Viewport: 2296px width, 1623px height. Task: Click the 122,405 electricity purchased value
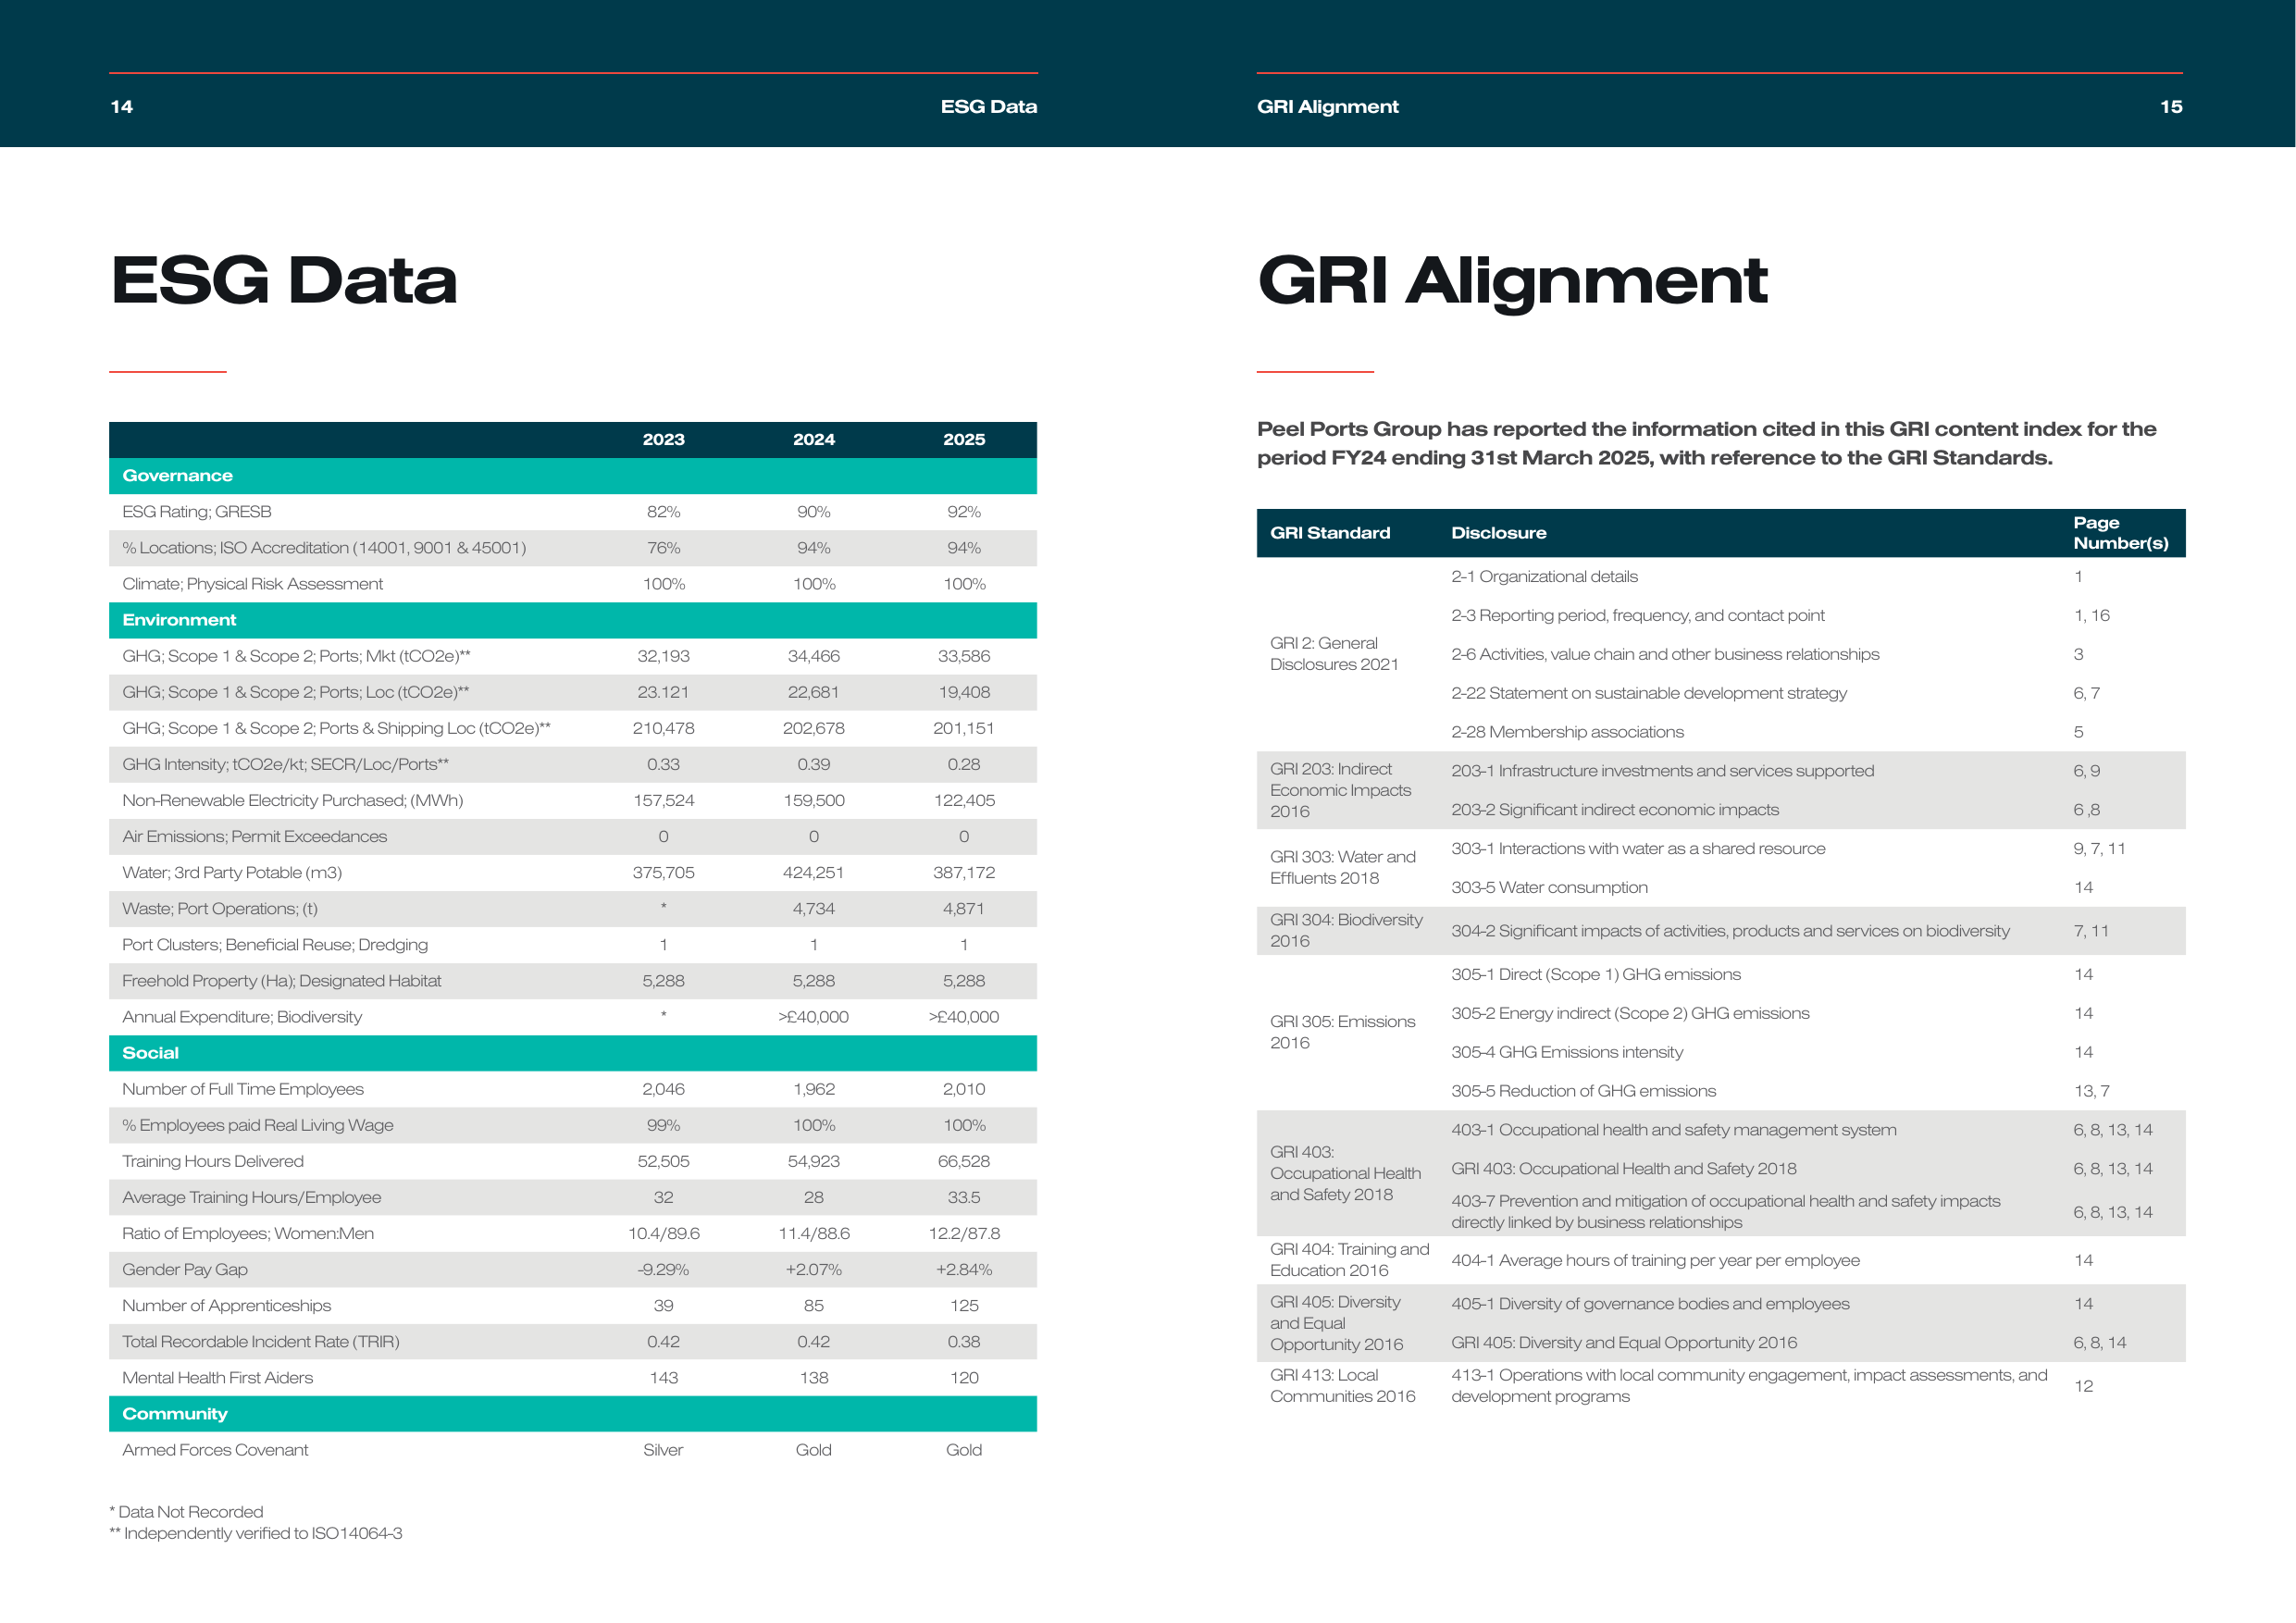click(964, 800)
